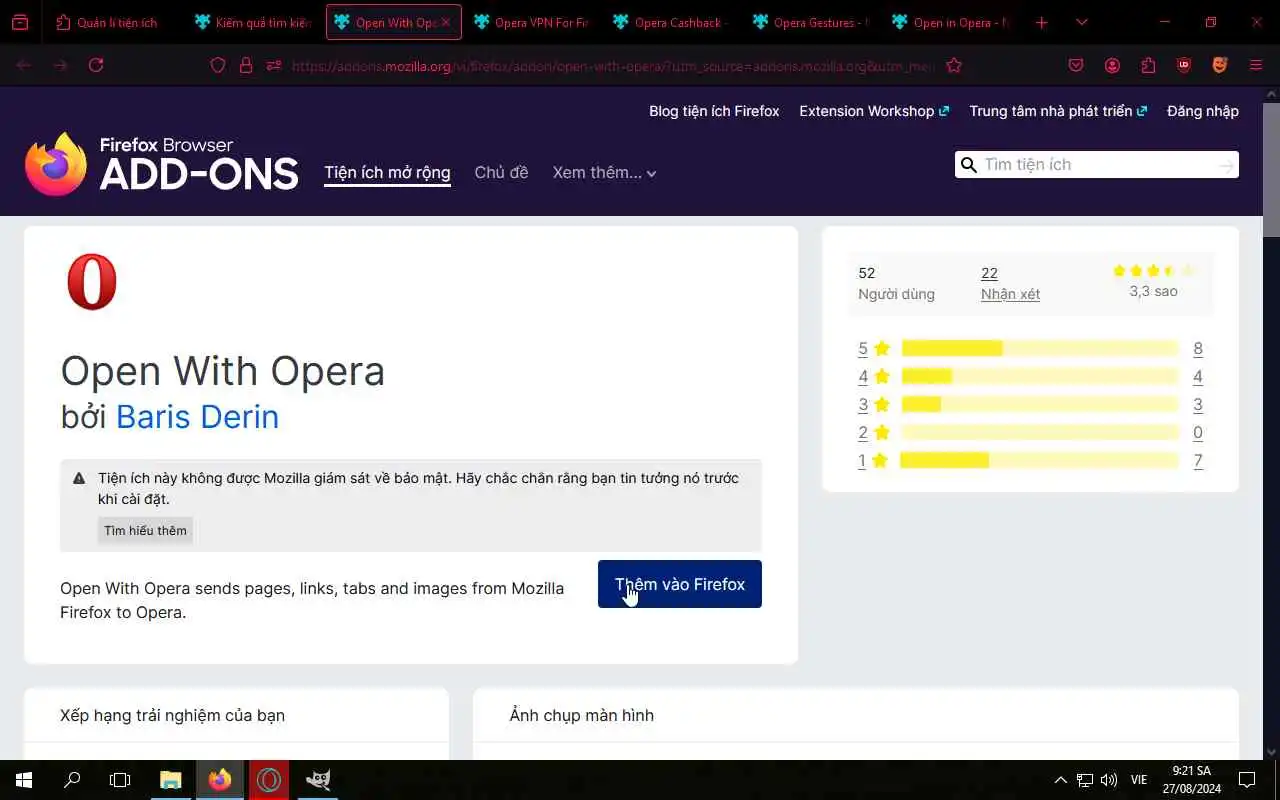
Task: Switch to the Opera VPN For Firefox tab
Action: point(532,22)
